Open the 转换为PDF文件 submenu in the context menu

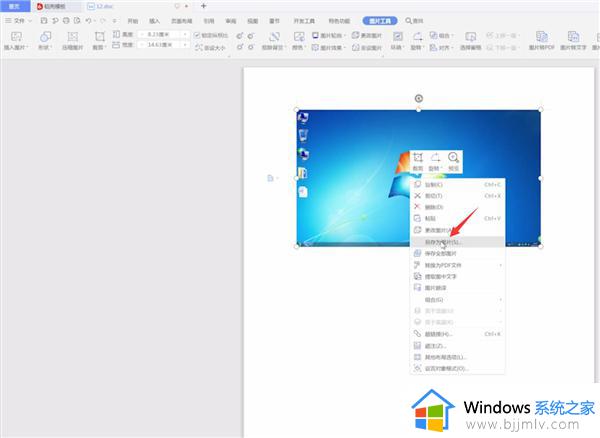point(458,265)
